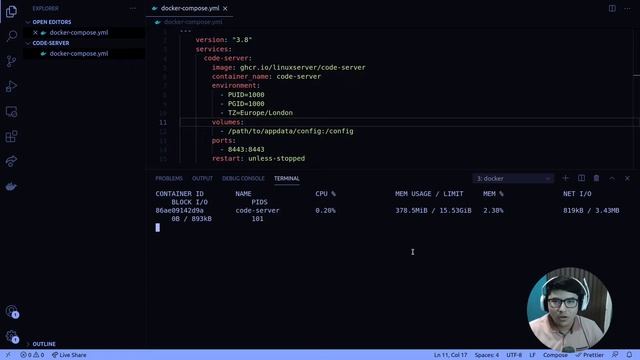Click the errors and warnings status counter
640x360 pixels.
32,355
